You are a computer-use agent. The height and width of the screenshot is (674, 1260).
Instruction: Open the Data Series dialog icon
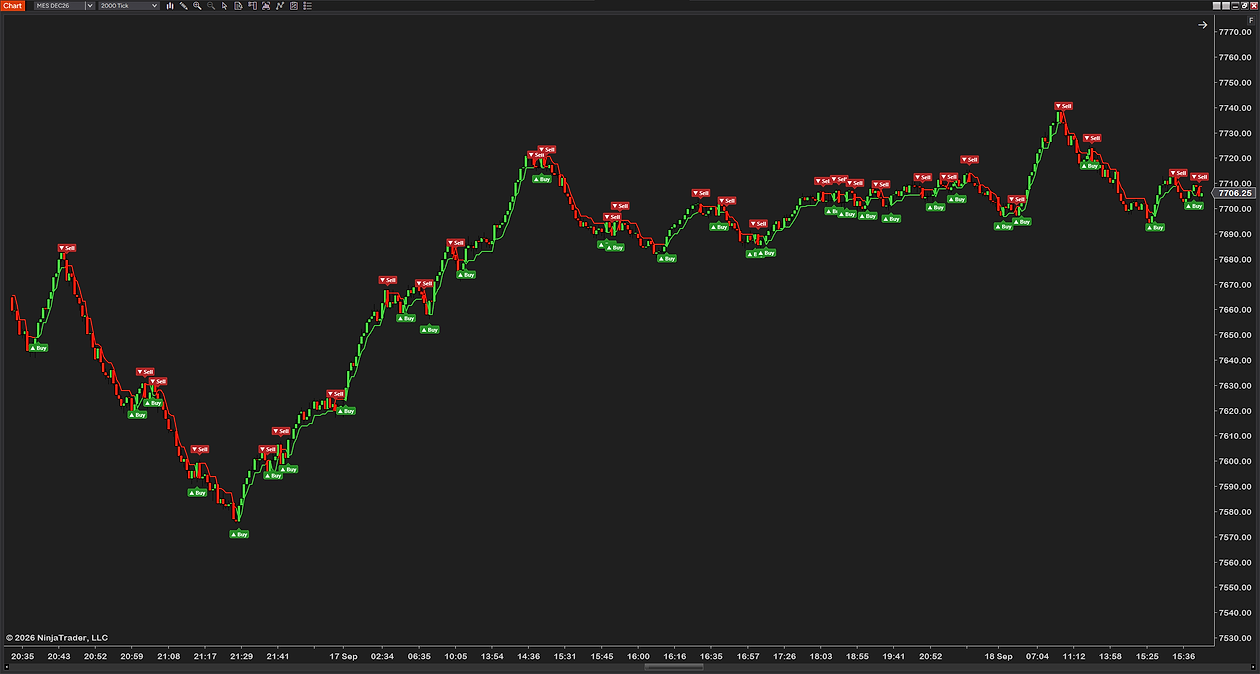coord(266,6)
